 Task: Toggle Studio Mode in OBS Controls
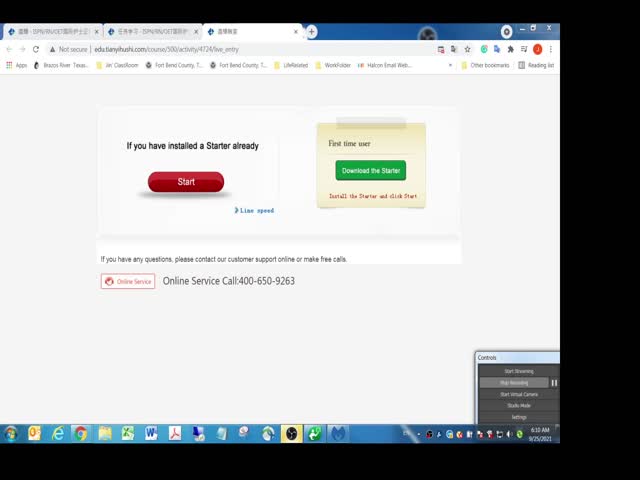click(518, 405)
